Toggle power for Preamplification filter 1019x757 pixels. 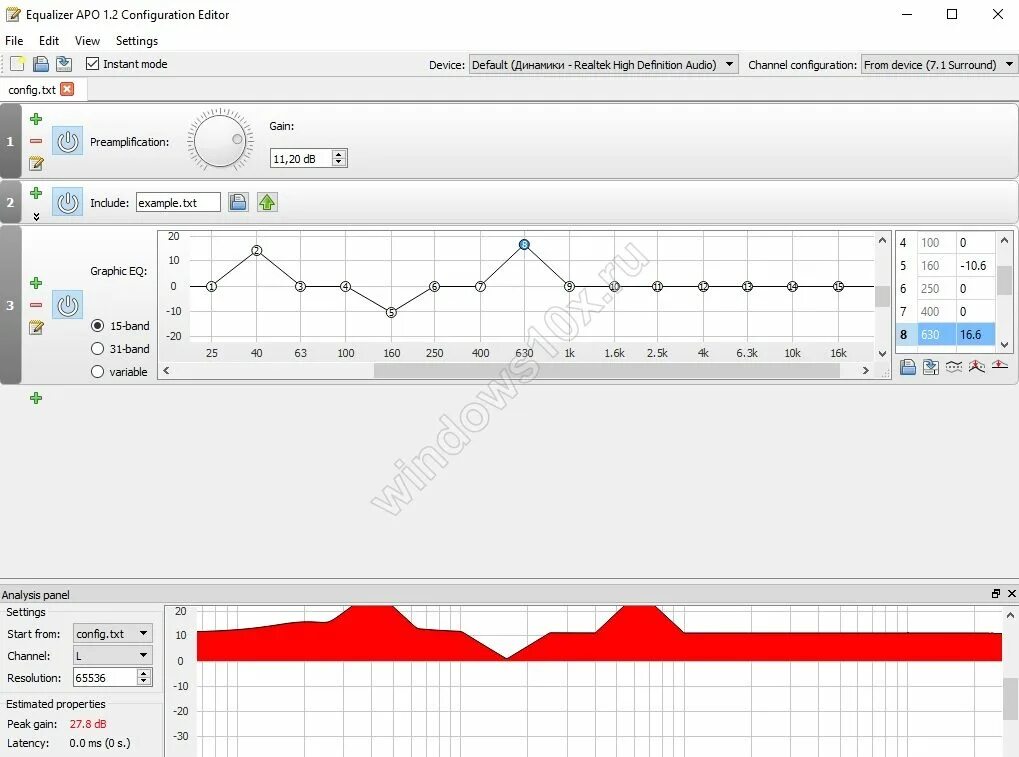(x=68, y=141)
